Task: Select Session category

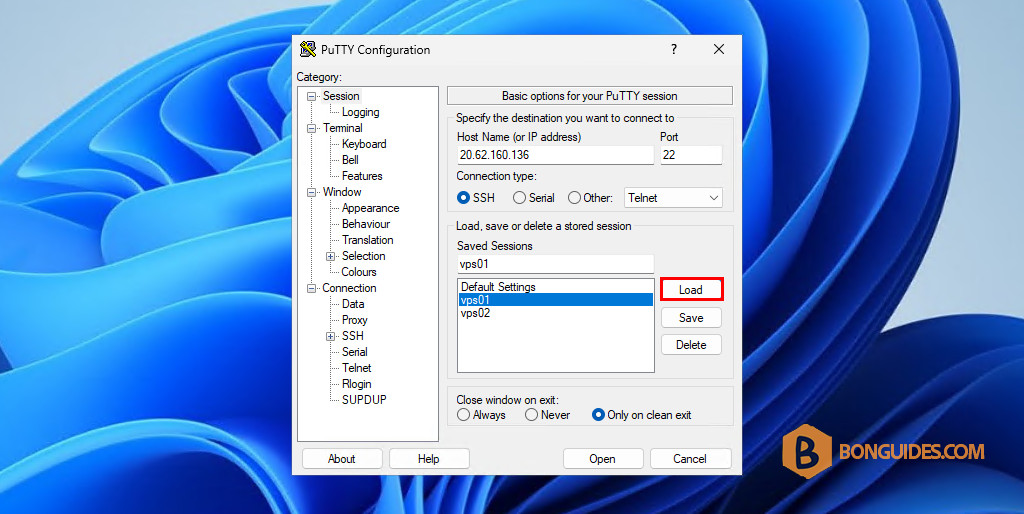Action: (341, 96)
